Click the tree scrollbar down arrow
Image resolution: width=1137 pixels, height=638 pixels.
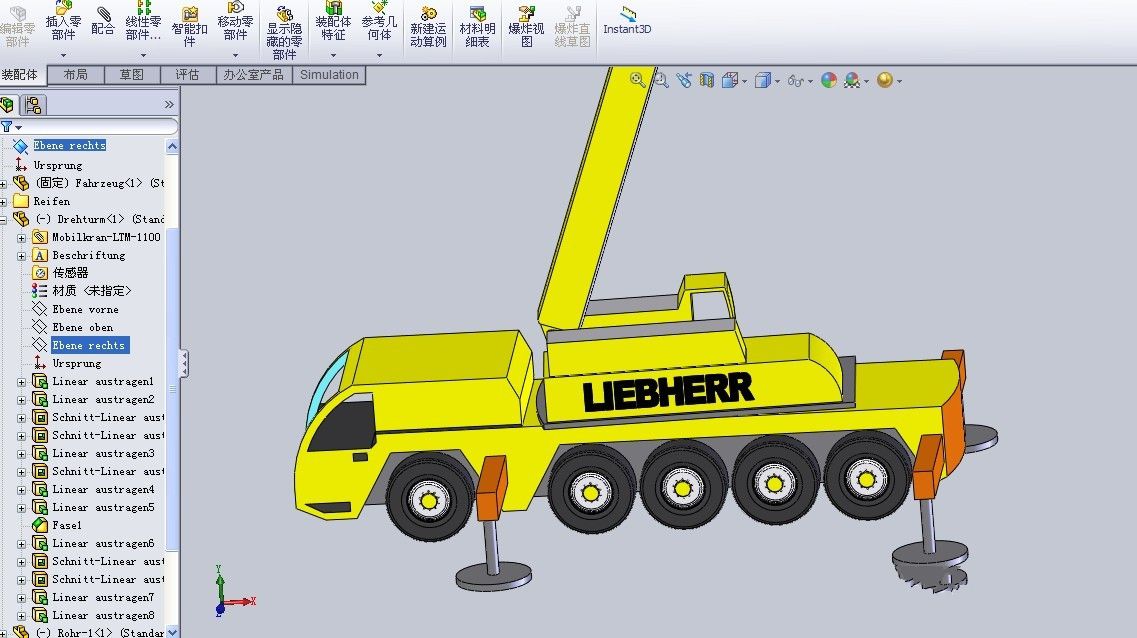point(173,632)
